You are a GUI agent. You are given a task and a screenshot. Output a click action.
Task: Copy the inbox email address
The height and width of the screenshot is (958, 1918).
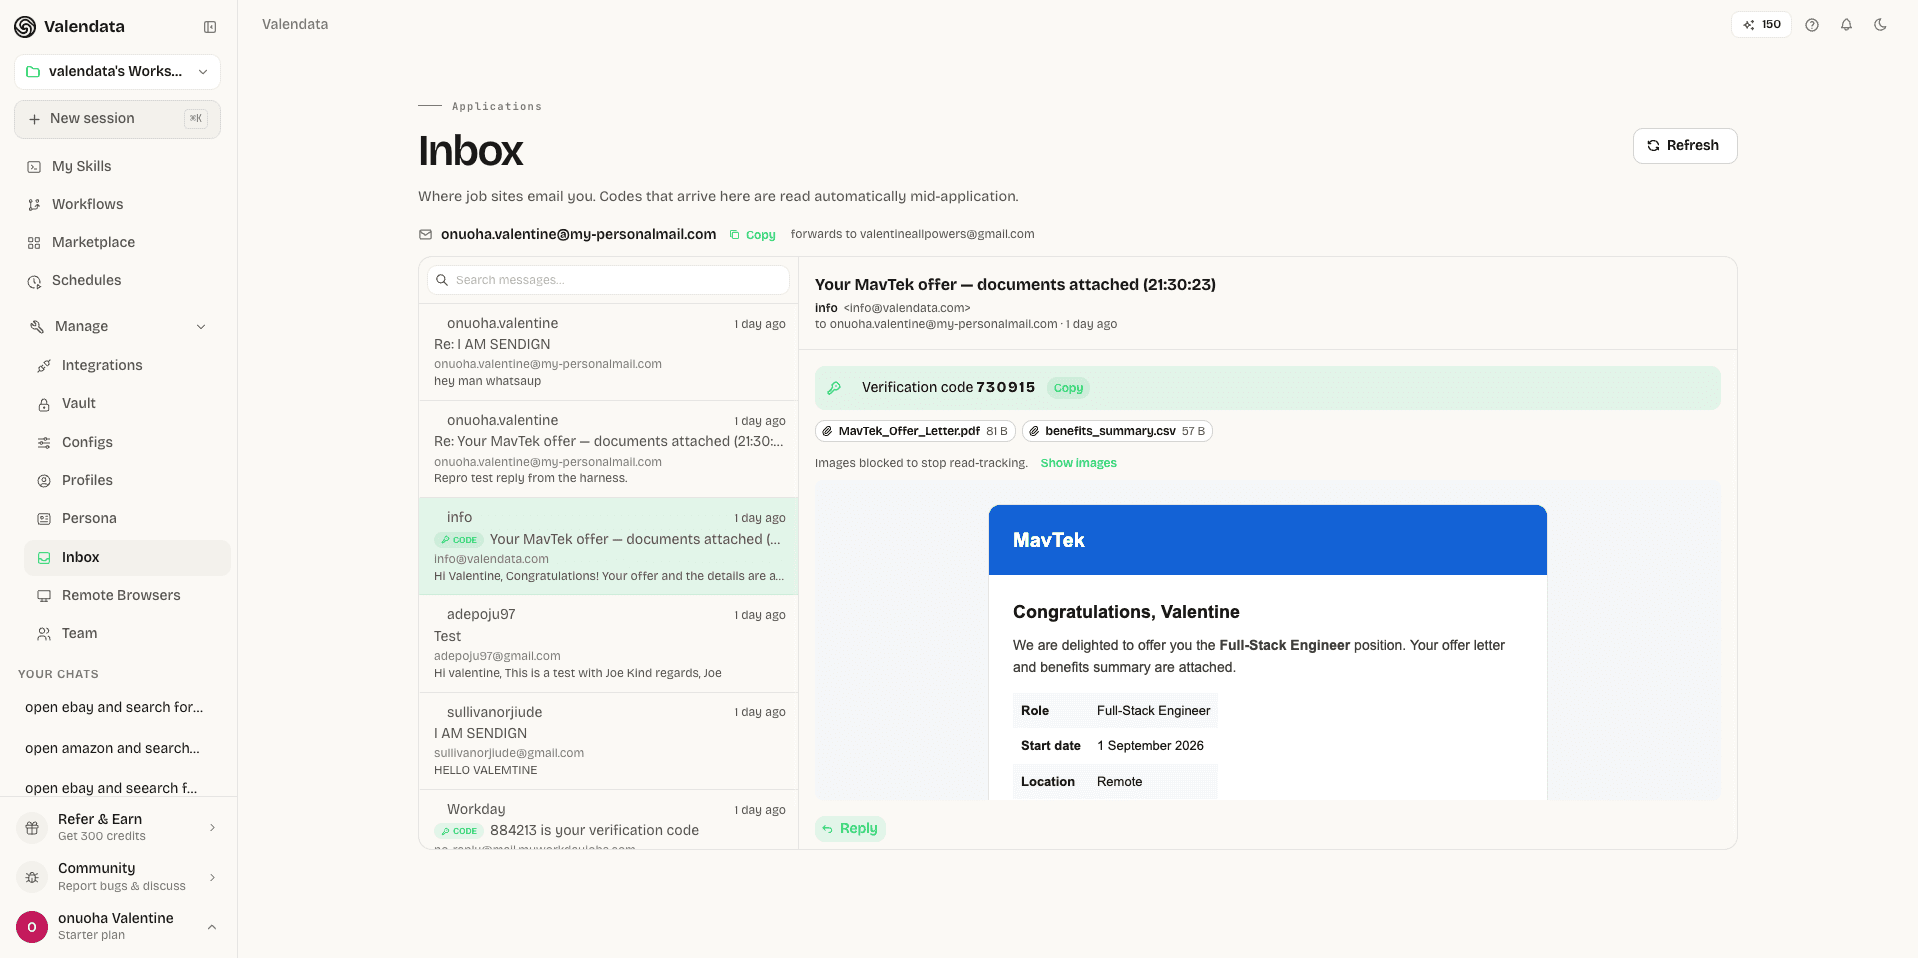pyautogui.click(x=753, y=235)
